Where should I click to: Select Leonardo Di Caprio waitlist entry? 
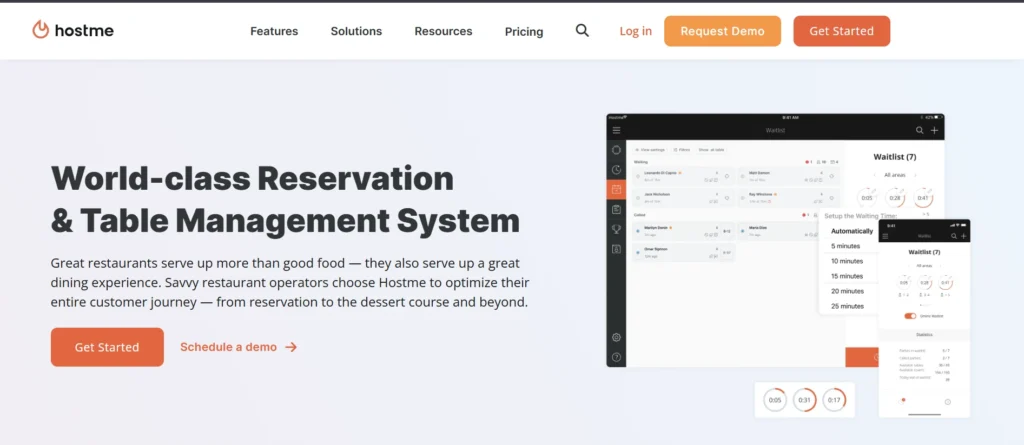pyautogui.click(x=684, y=176)
